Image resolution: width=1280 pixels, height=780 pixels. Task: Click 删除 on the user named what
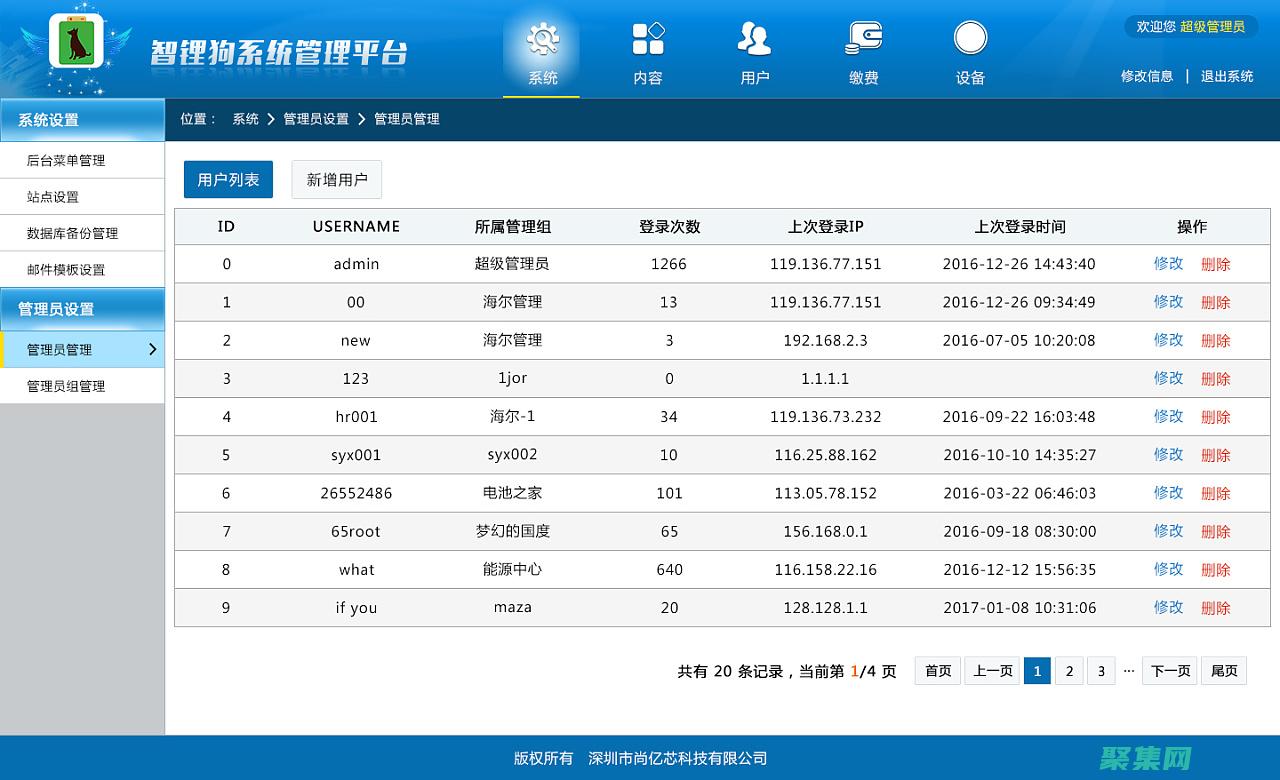point(1215,569)
